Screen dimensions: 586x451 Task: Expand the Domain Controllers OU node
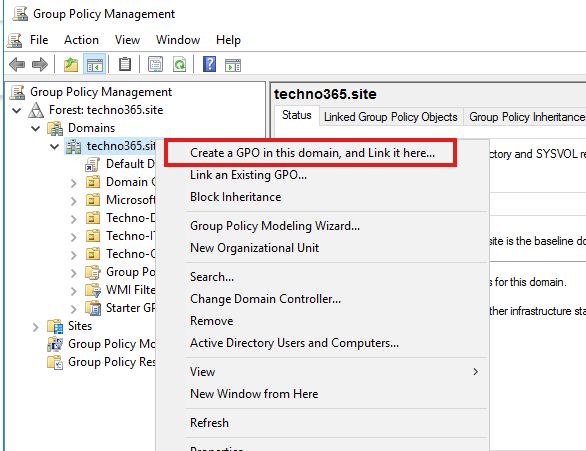(x=74, y=183)
